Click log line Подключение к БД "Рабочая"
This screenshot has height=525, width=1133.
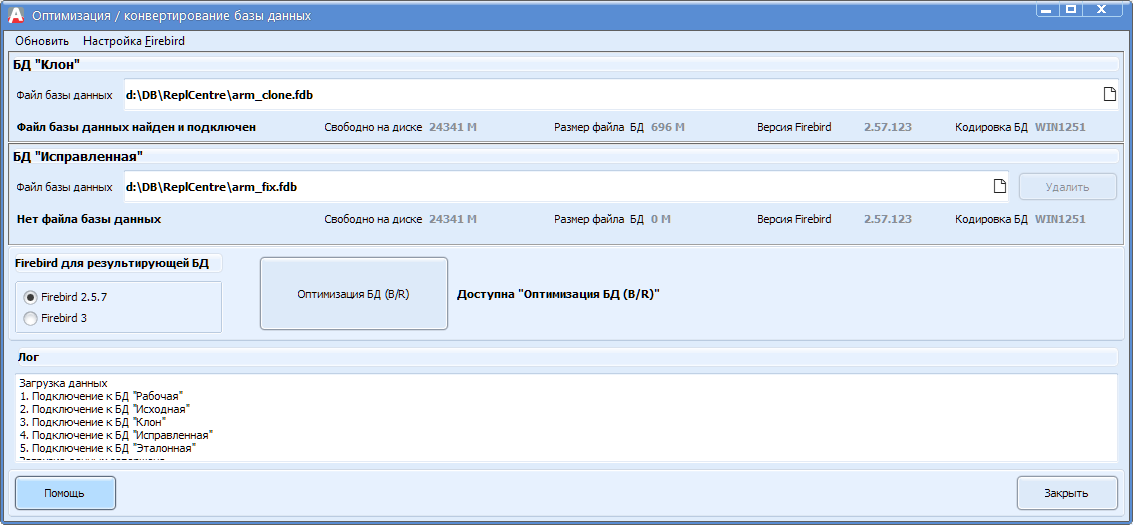(x=102, y=396)
